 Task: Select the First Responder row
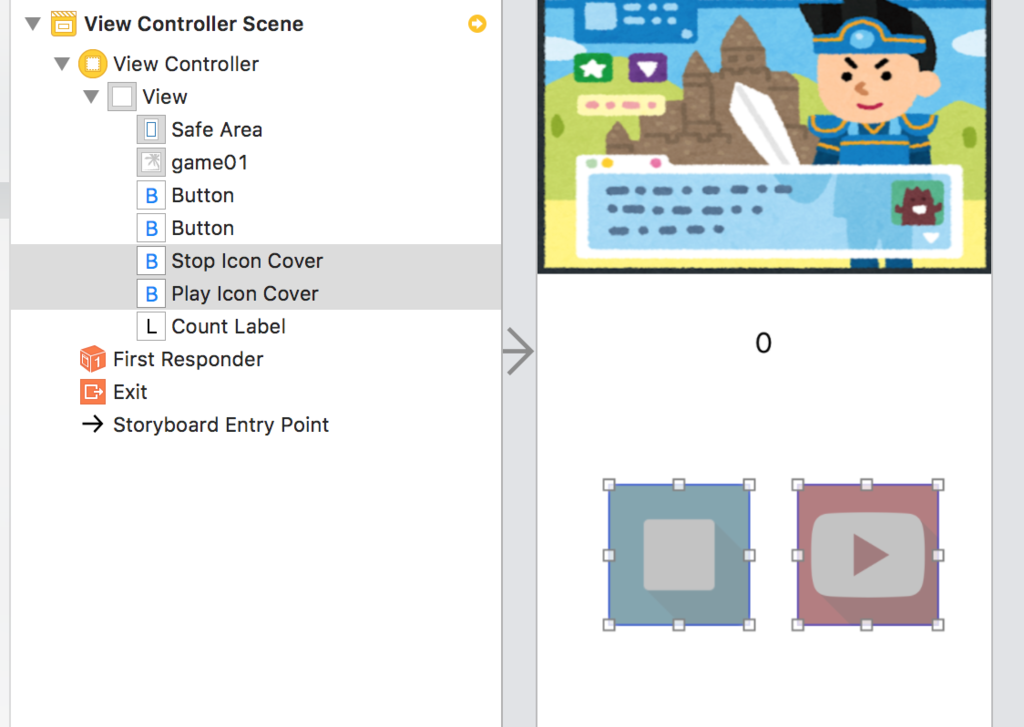point(256,359)
